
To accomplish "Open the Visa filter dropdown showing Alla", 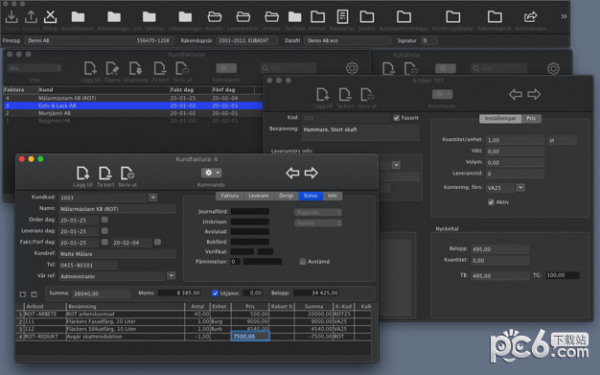I will [x=34, y=68].
